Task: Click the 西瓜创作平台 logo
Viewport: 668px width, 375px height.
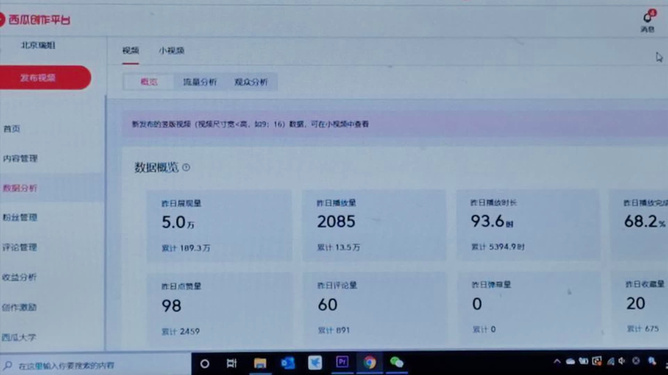Action: [35, 20]
